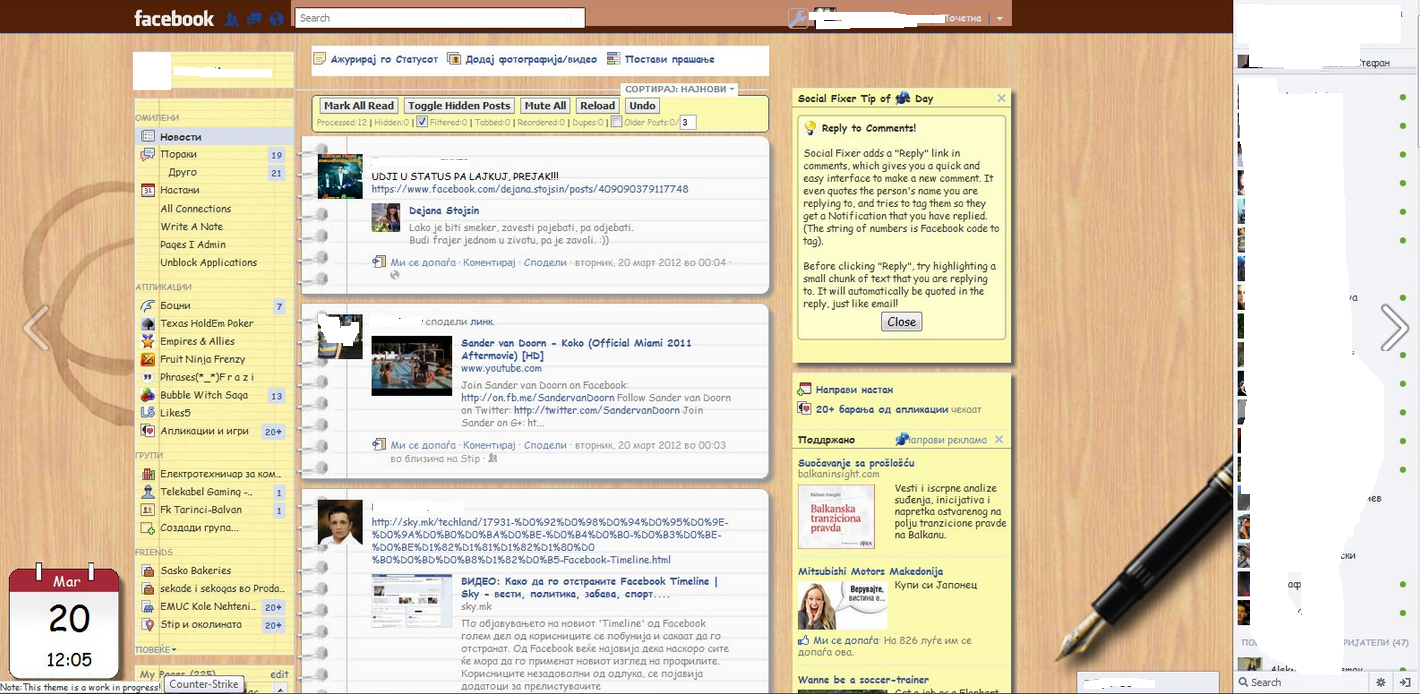
Task: Click the Balkanska tranziciona pravda ad image
Action: pyautogui.click(x=836, y=516)
